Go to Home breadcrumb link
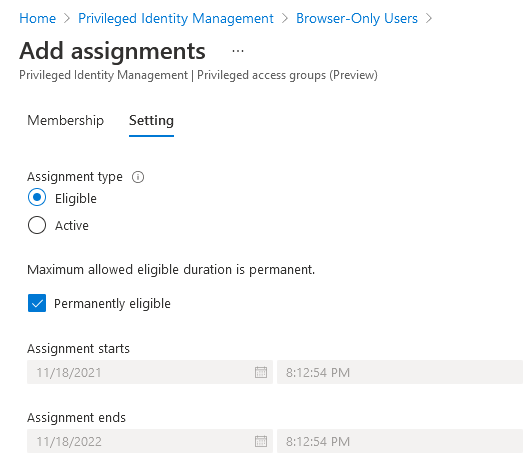The height and width of the screenshot is (463, 531). pos(37,18)
